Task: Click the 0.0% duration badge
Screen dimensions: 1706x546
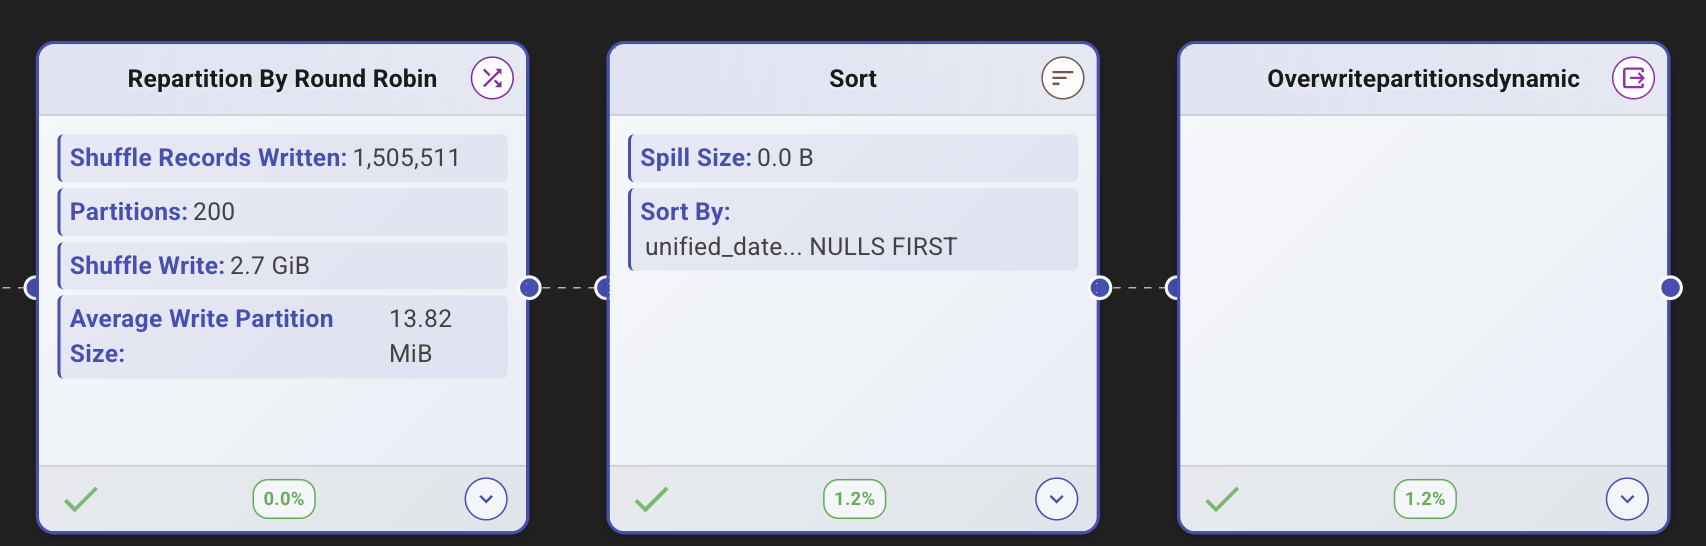Action: click(284, 499)
